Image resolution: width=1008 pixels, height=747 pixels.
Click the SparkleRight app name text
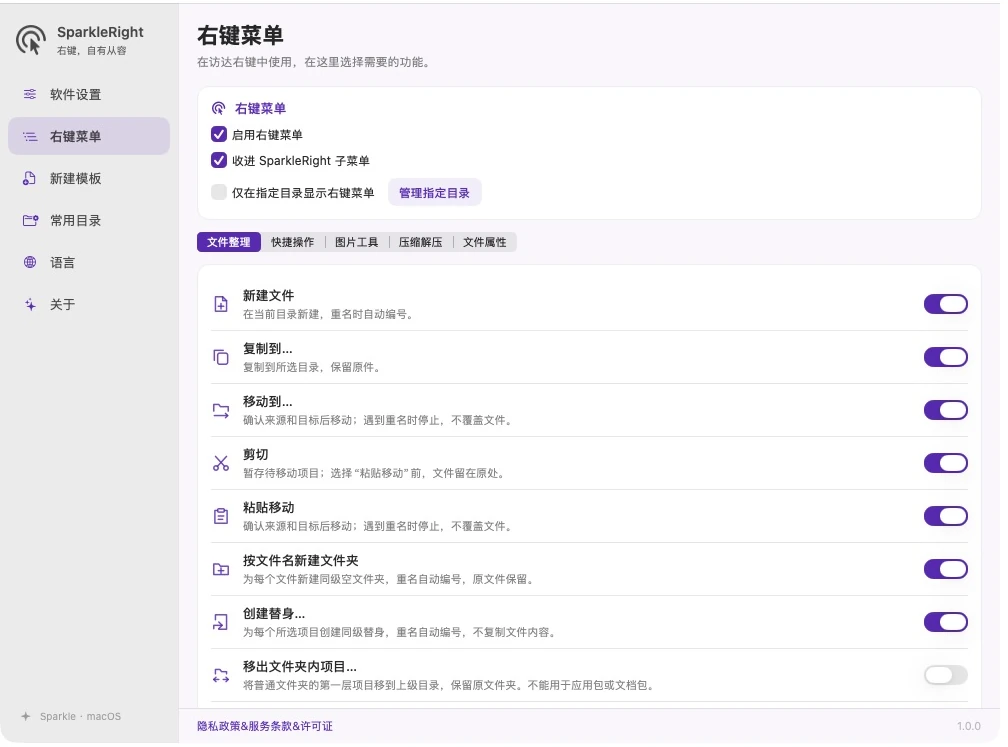pyautogui.click(x=100, y=32)
